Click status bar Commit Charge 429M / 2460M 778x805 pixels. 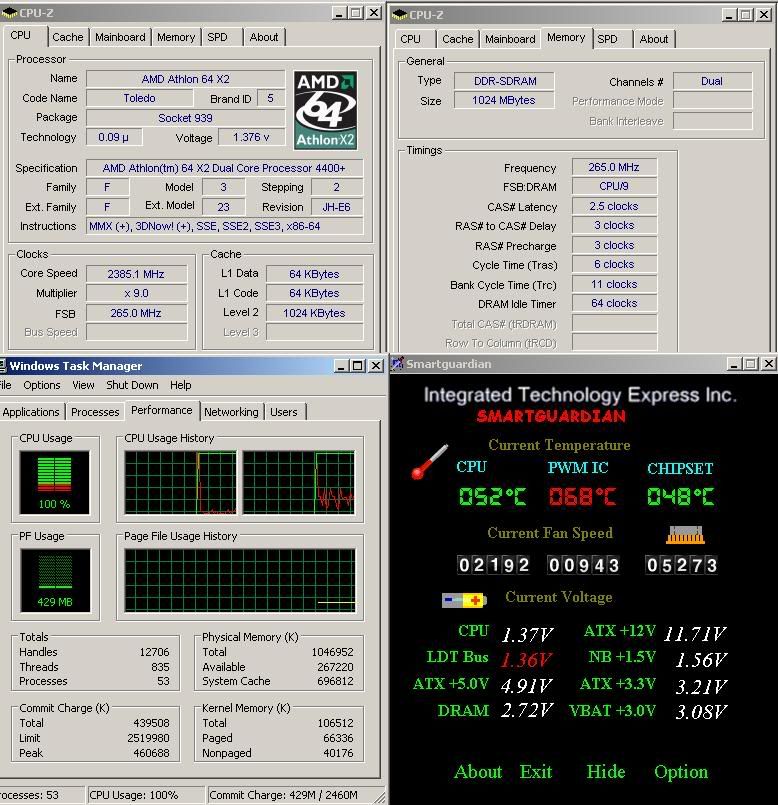pyautogui.click(x=283, y=795)
